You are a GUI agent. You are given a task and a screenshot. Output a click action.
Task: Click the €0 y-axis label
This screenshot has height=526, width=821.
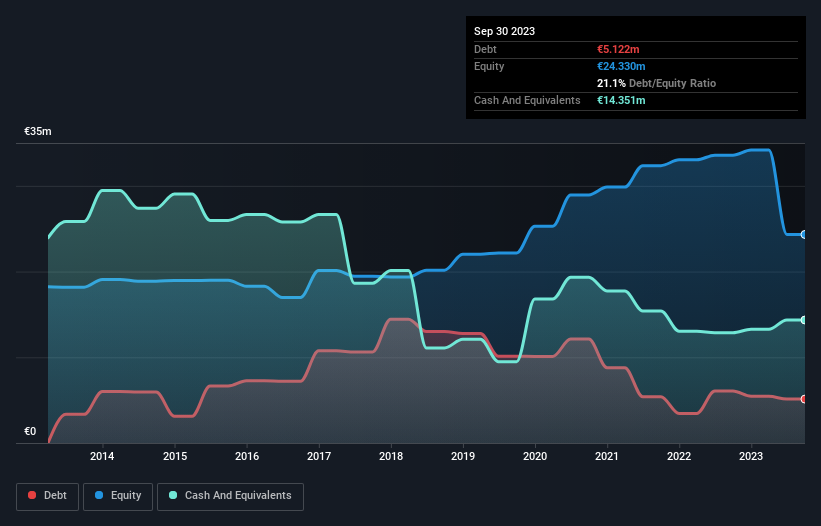click(30, 431)
